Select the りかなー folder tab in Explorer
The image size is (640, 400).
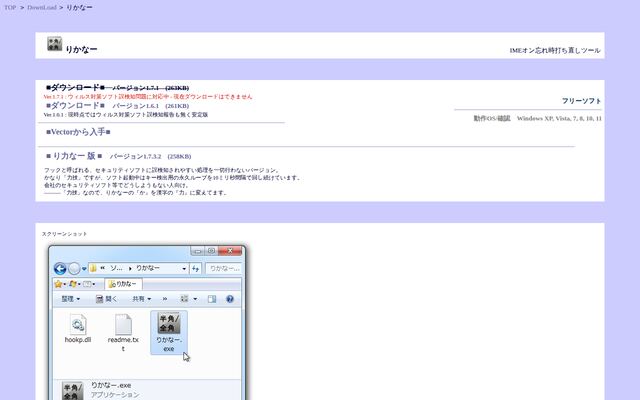(123, 284)
